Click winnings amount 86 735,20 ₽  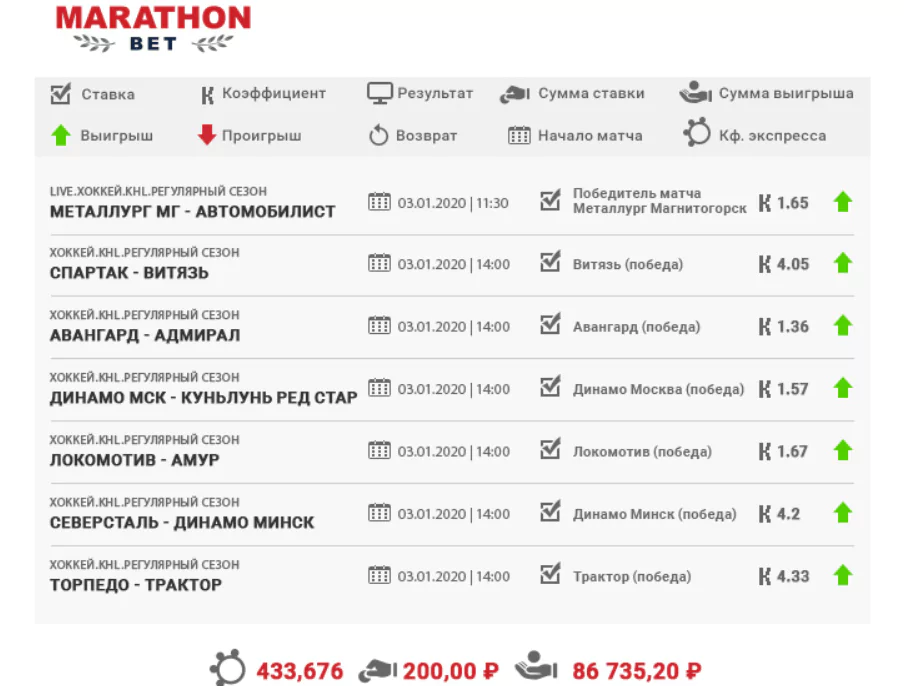point(636,671)
